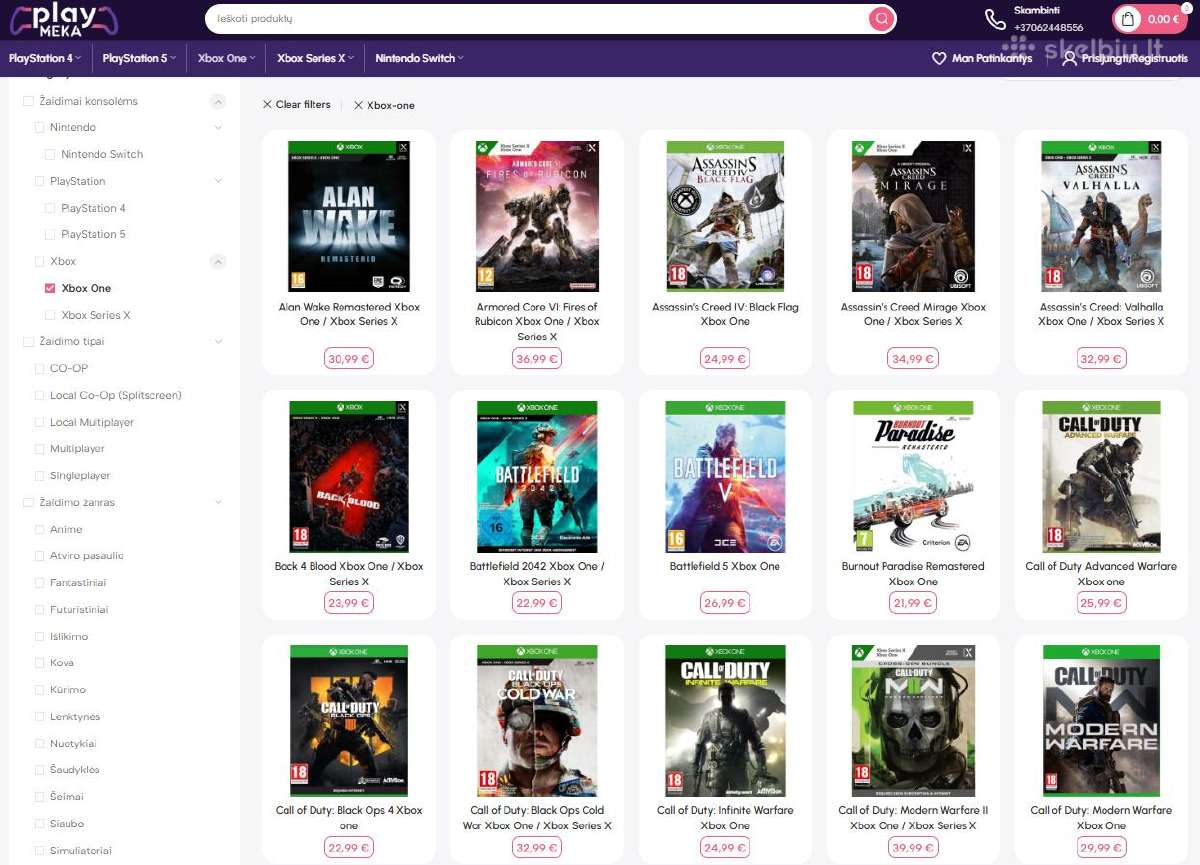
Task: Collapse the Žaidimai konsolėms section
Action: pos(217,101)
